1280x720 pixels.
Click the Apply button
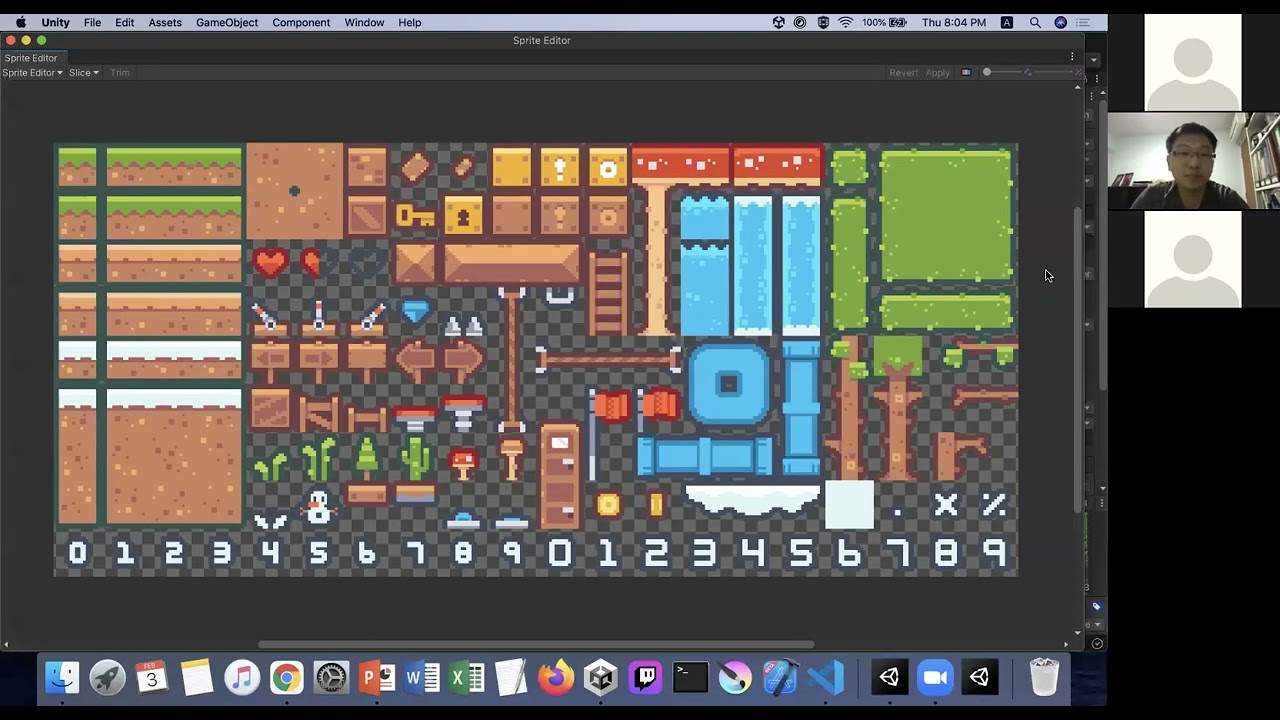coord(937,73)
